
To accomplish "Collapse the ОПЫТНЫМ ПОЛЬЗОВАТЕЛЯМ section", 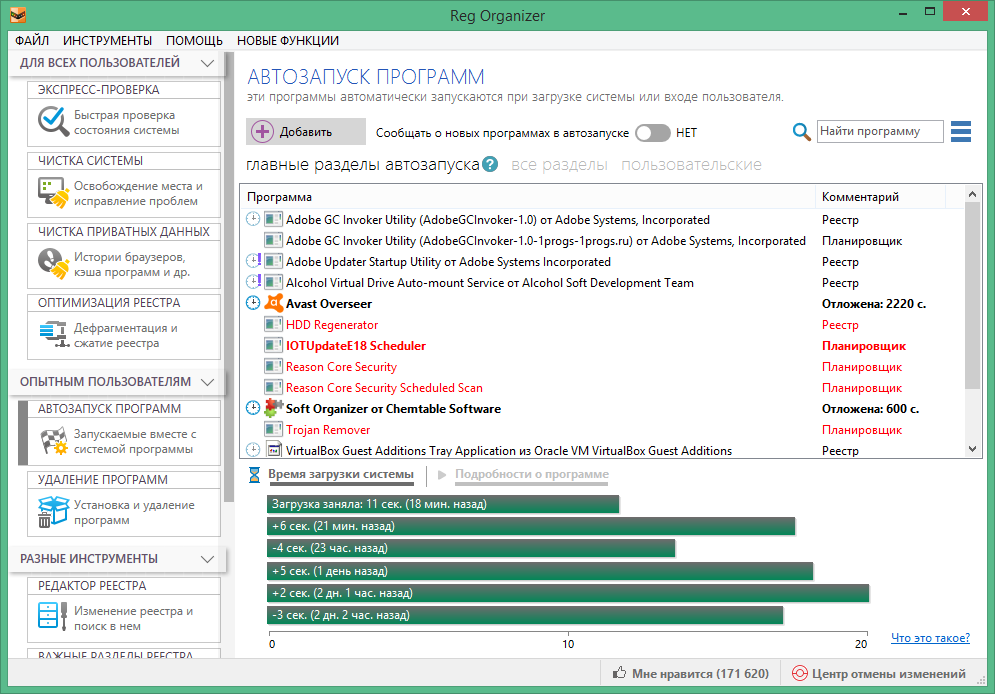I will (207, 382).
